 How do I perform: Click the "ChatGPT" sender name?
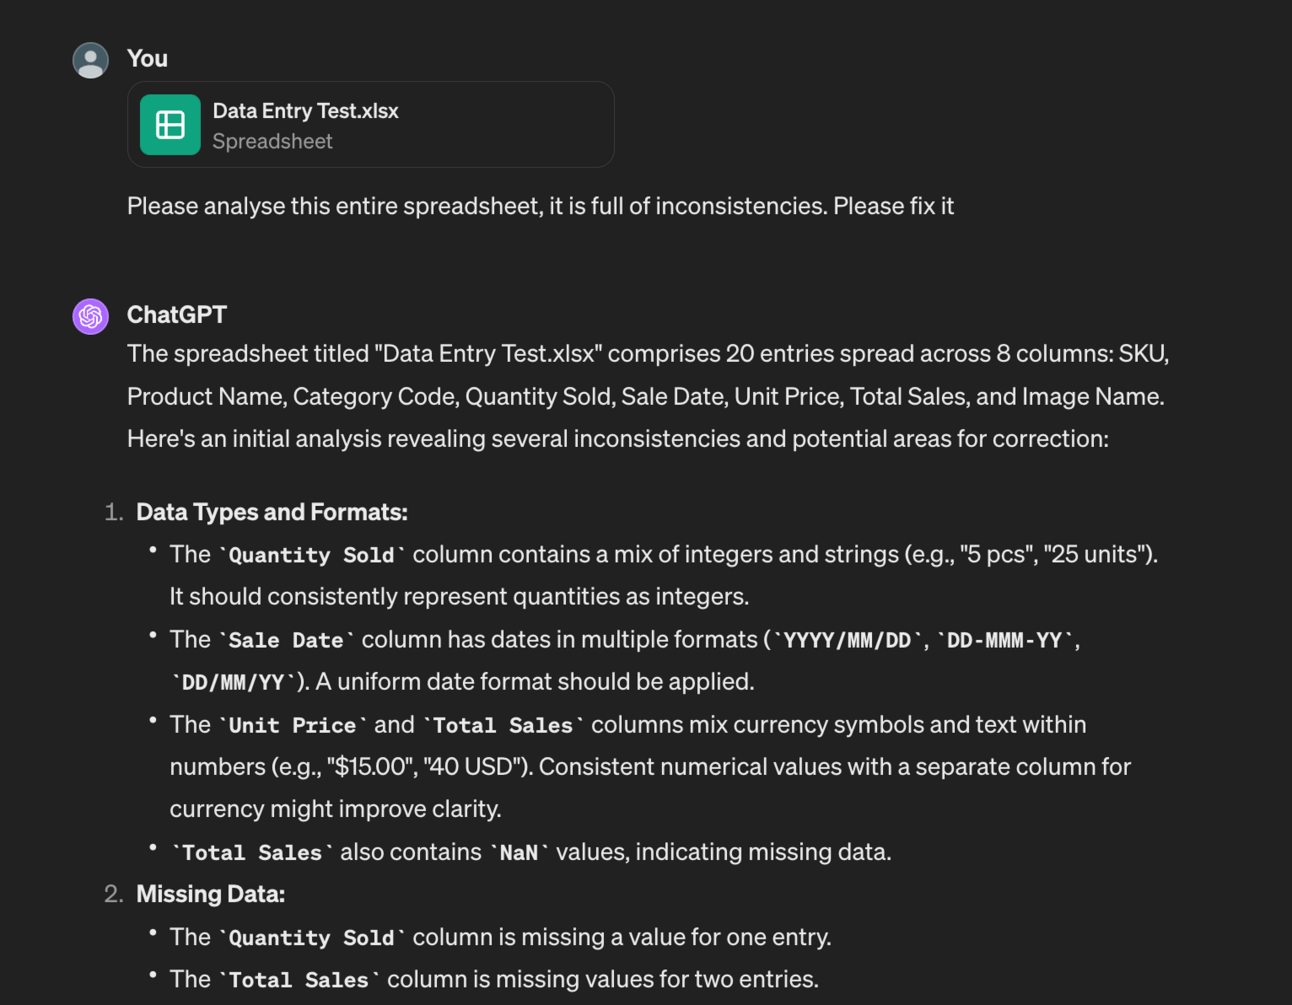point(177,315)
